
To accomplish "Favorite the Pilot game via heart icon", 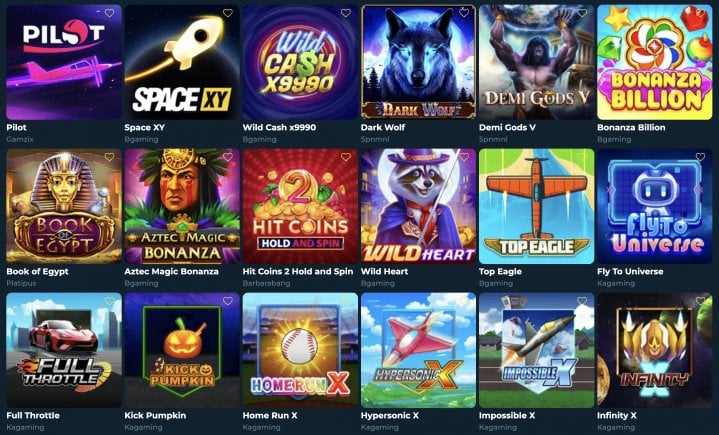I will pyautogui.click(x=109, y=13).
